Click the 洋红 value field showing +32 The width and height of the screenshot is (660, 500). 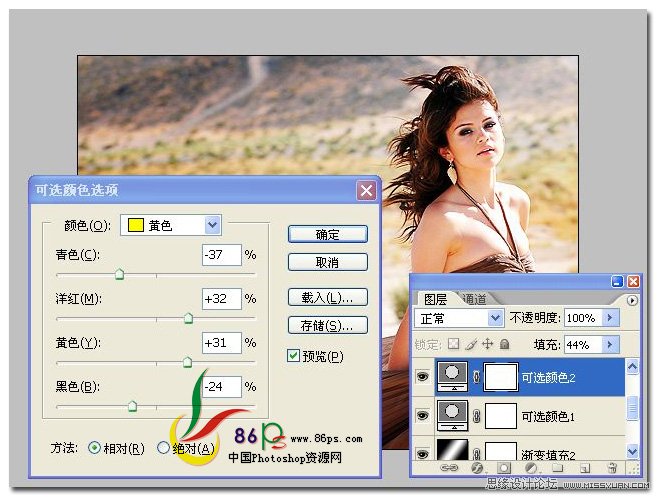pos(222,299)
